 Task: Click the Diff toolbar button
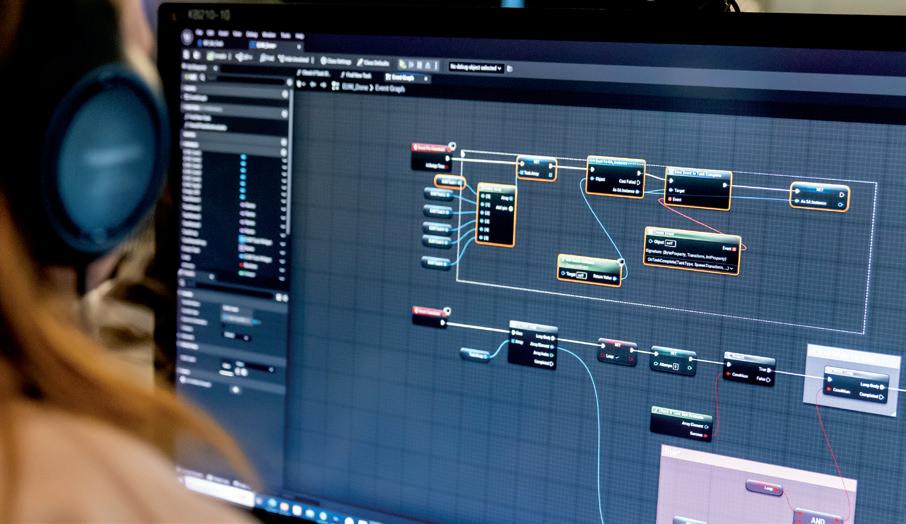(x=244, y=57)
